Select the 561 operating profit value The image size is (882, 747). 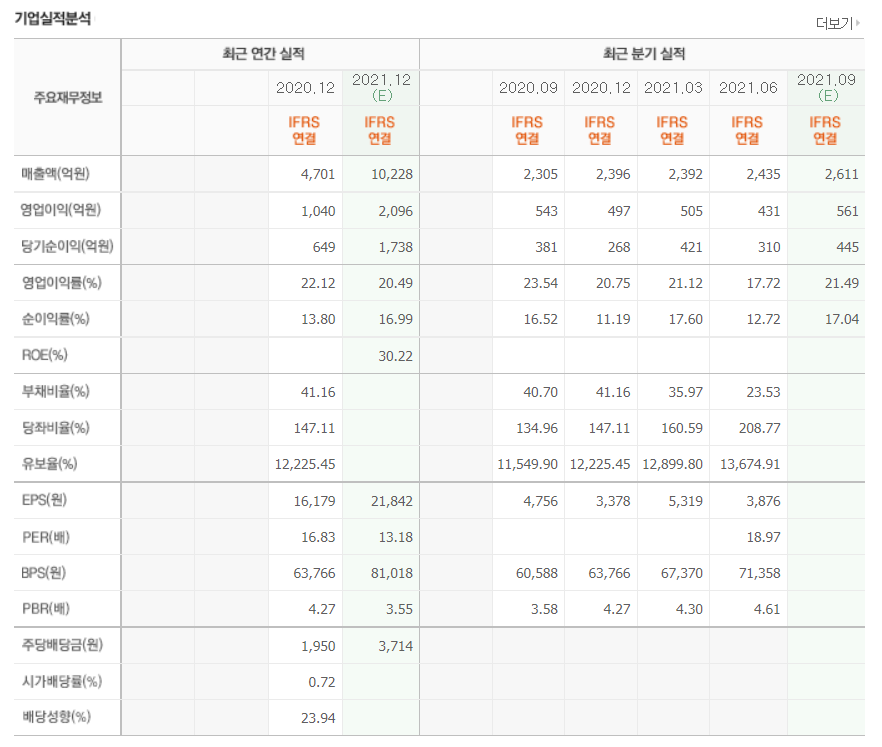pos(847,211)
